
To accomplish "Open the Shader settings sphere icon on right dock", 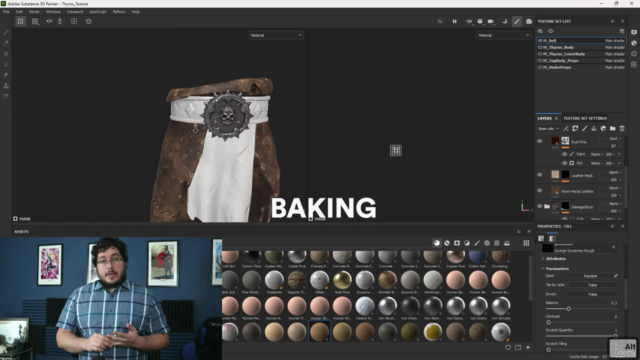I will click(633, 43).
